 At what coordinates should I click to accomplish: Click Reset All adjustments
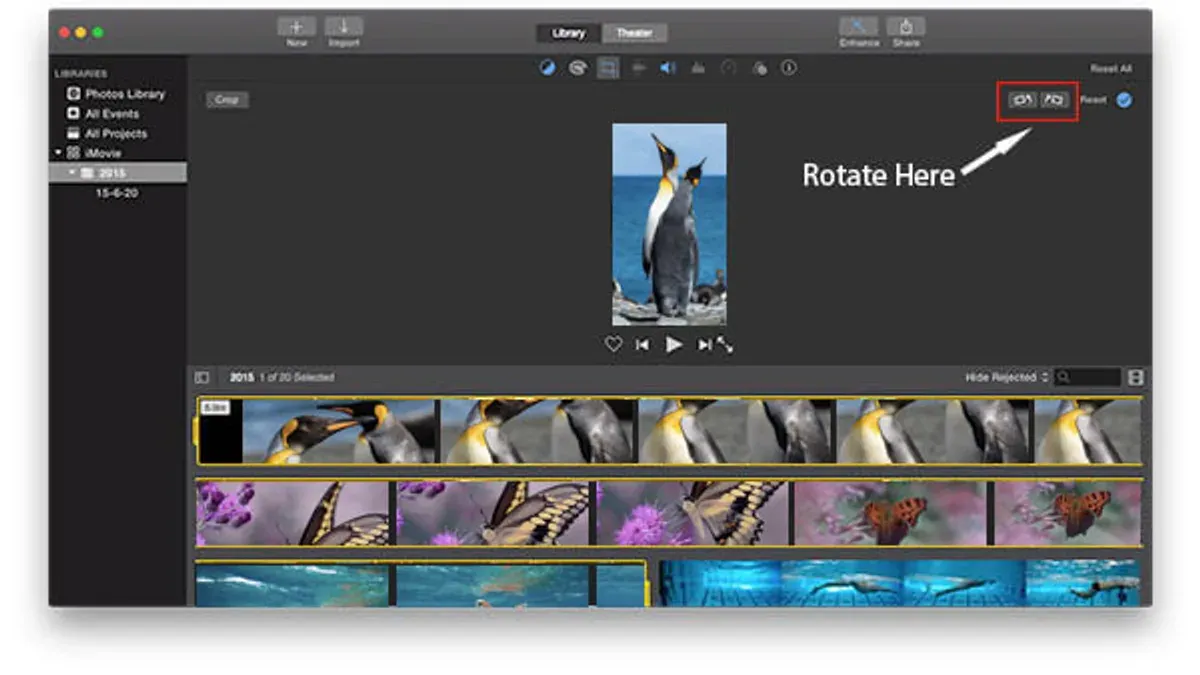point(1111,69)
